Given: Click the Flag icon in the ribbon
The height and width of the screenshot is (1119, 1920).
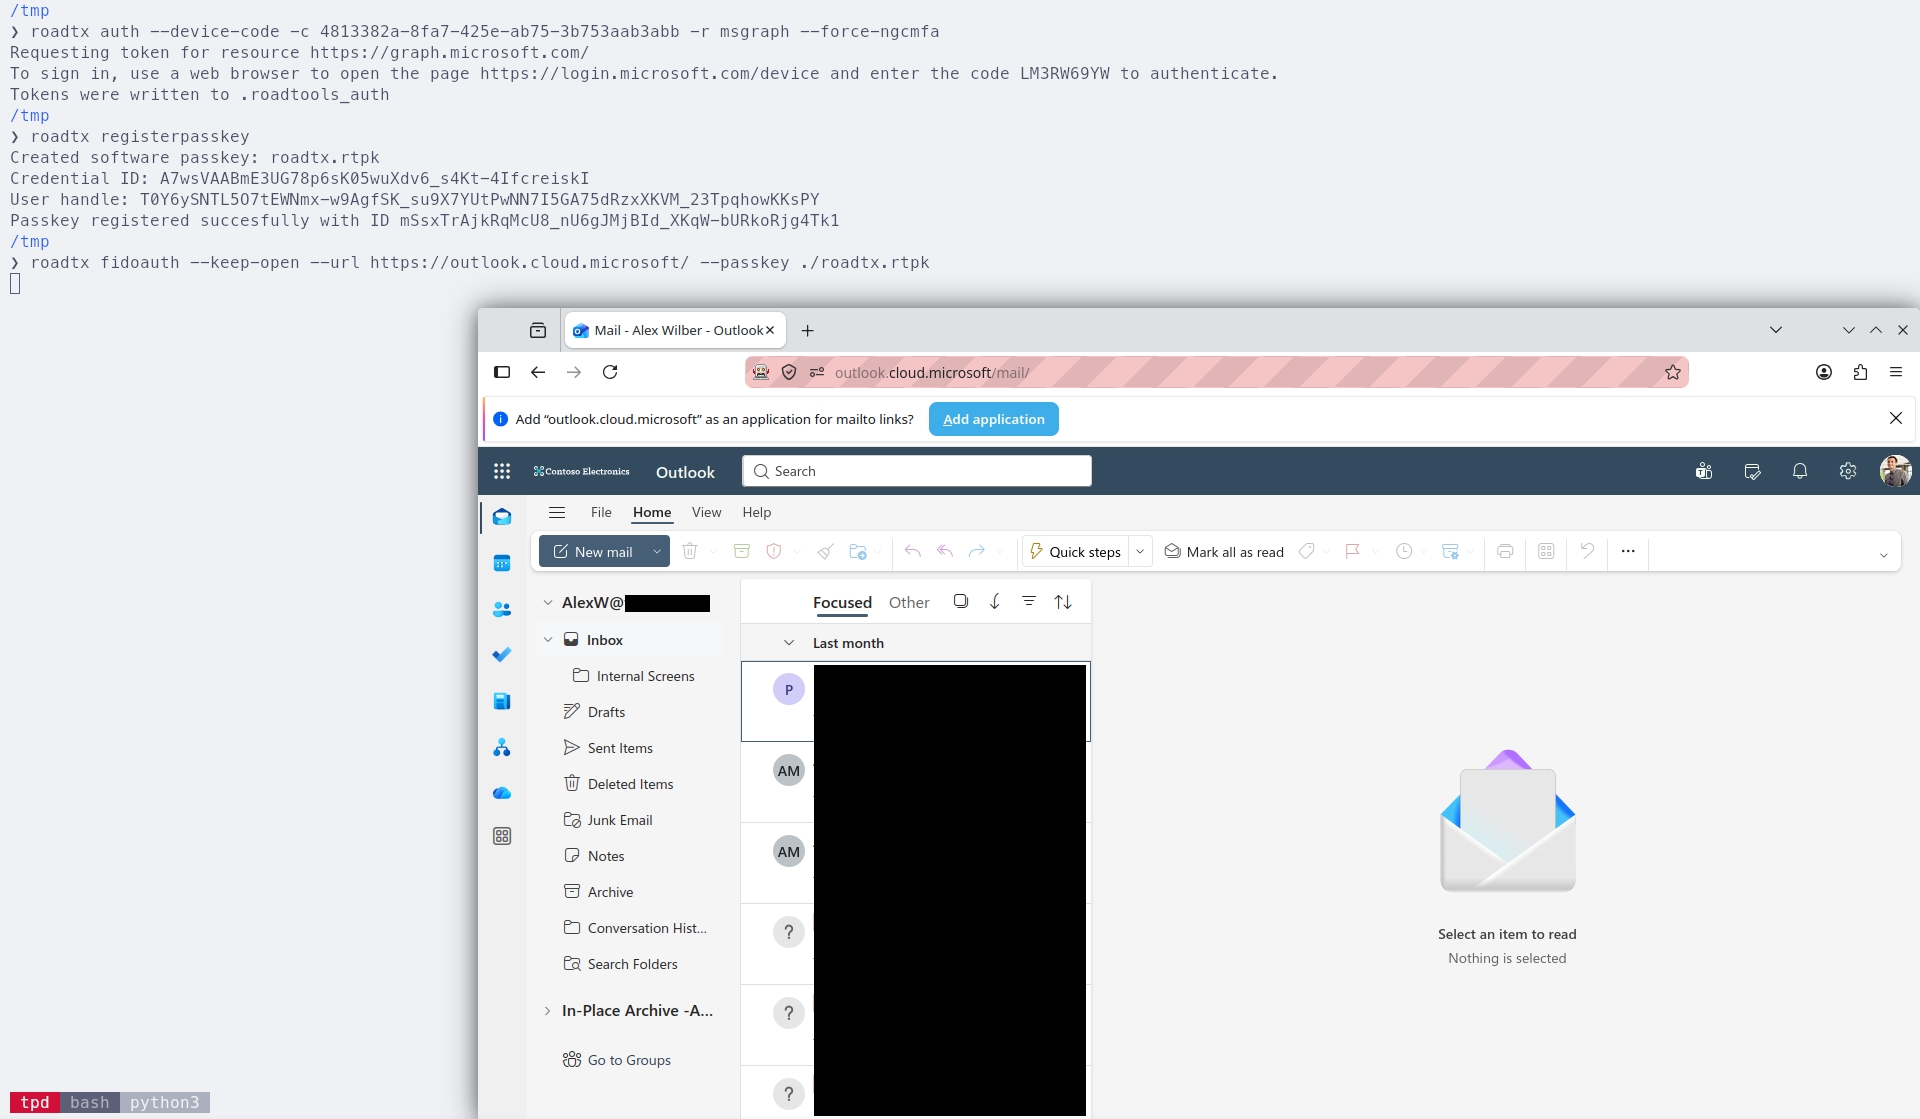Looking at the screenshot, I should coord(1353,551).
